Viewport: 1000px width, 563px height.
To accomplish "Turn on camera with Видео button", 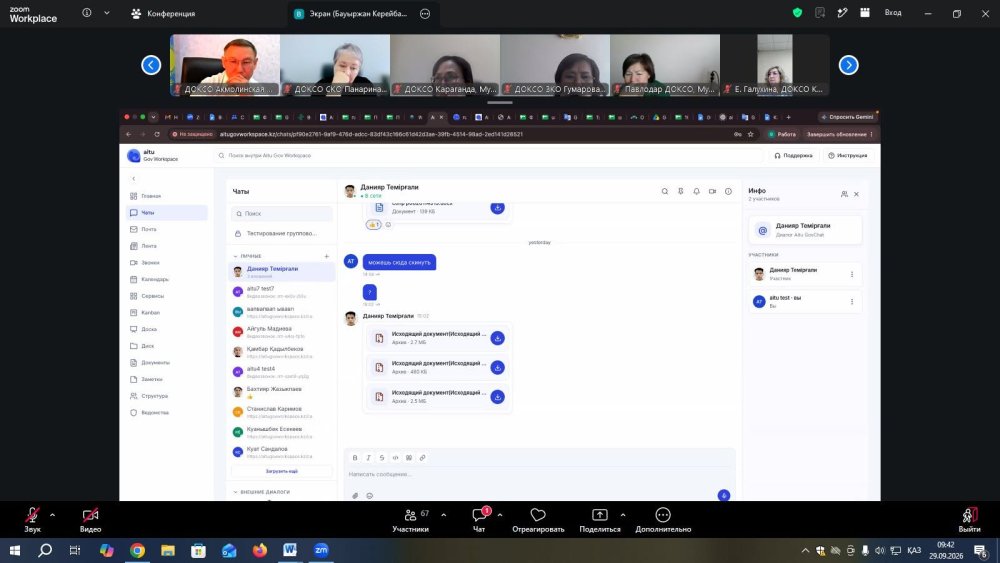I will [91, 519].
